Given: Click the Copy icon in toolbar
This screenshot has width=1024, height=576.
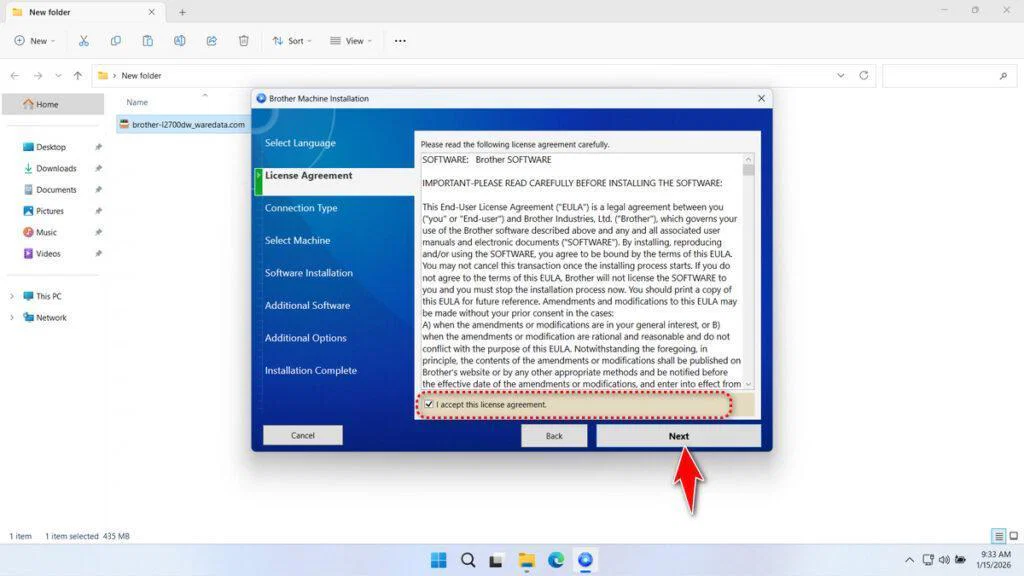Looking at the screenshot, I should pyautogui.click(x=116, y=41).
